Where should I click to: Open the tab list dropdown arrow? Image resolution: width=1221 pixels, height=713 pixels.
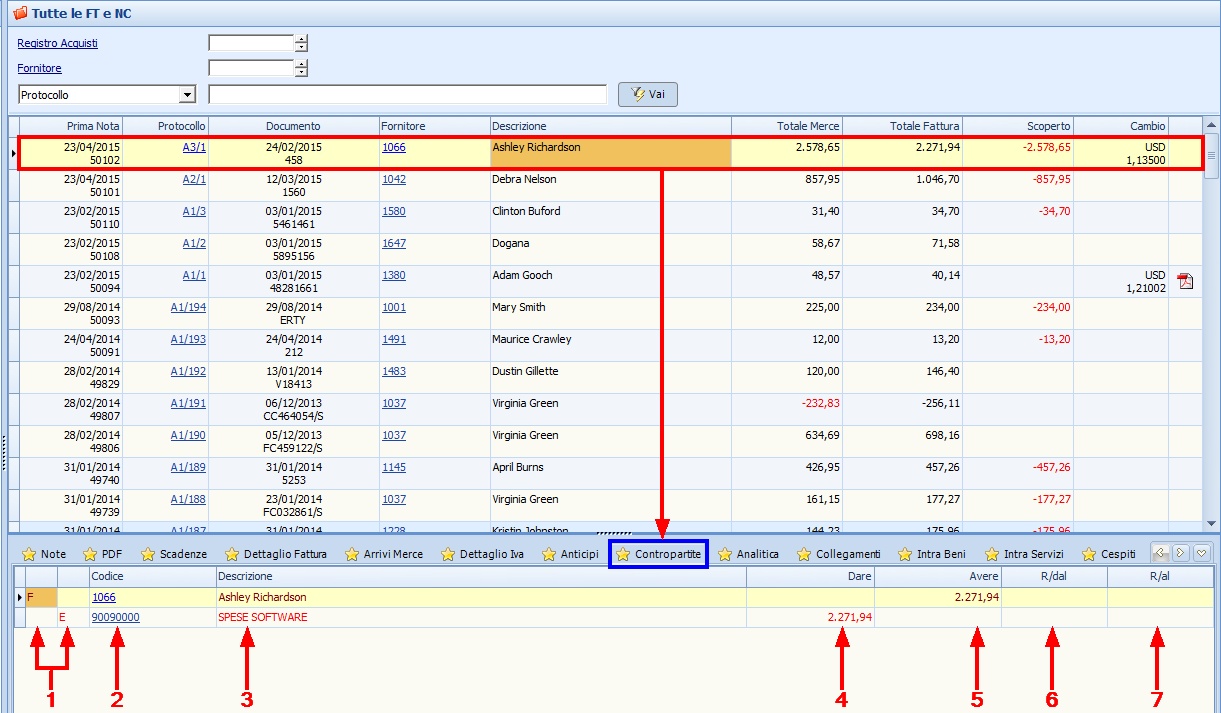[x=1202, y=552]
